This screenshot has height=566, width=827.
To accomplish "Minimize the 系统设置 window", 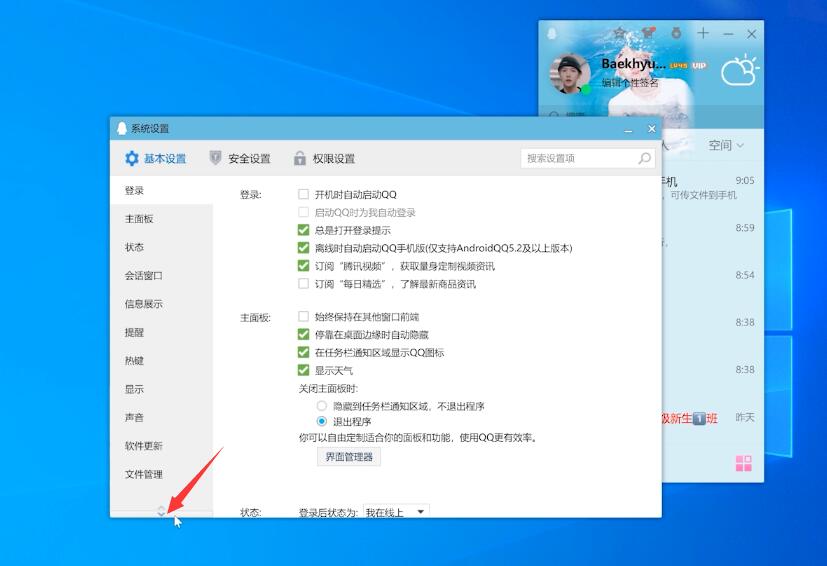I will [x=628, y=129].
